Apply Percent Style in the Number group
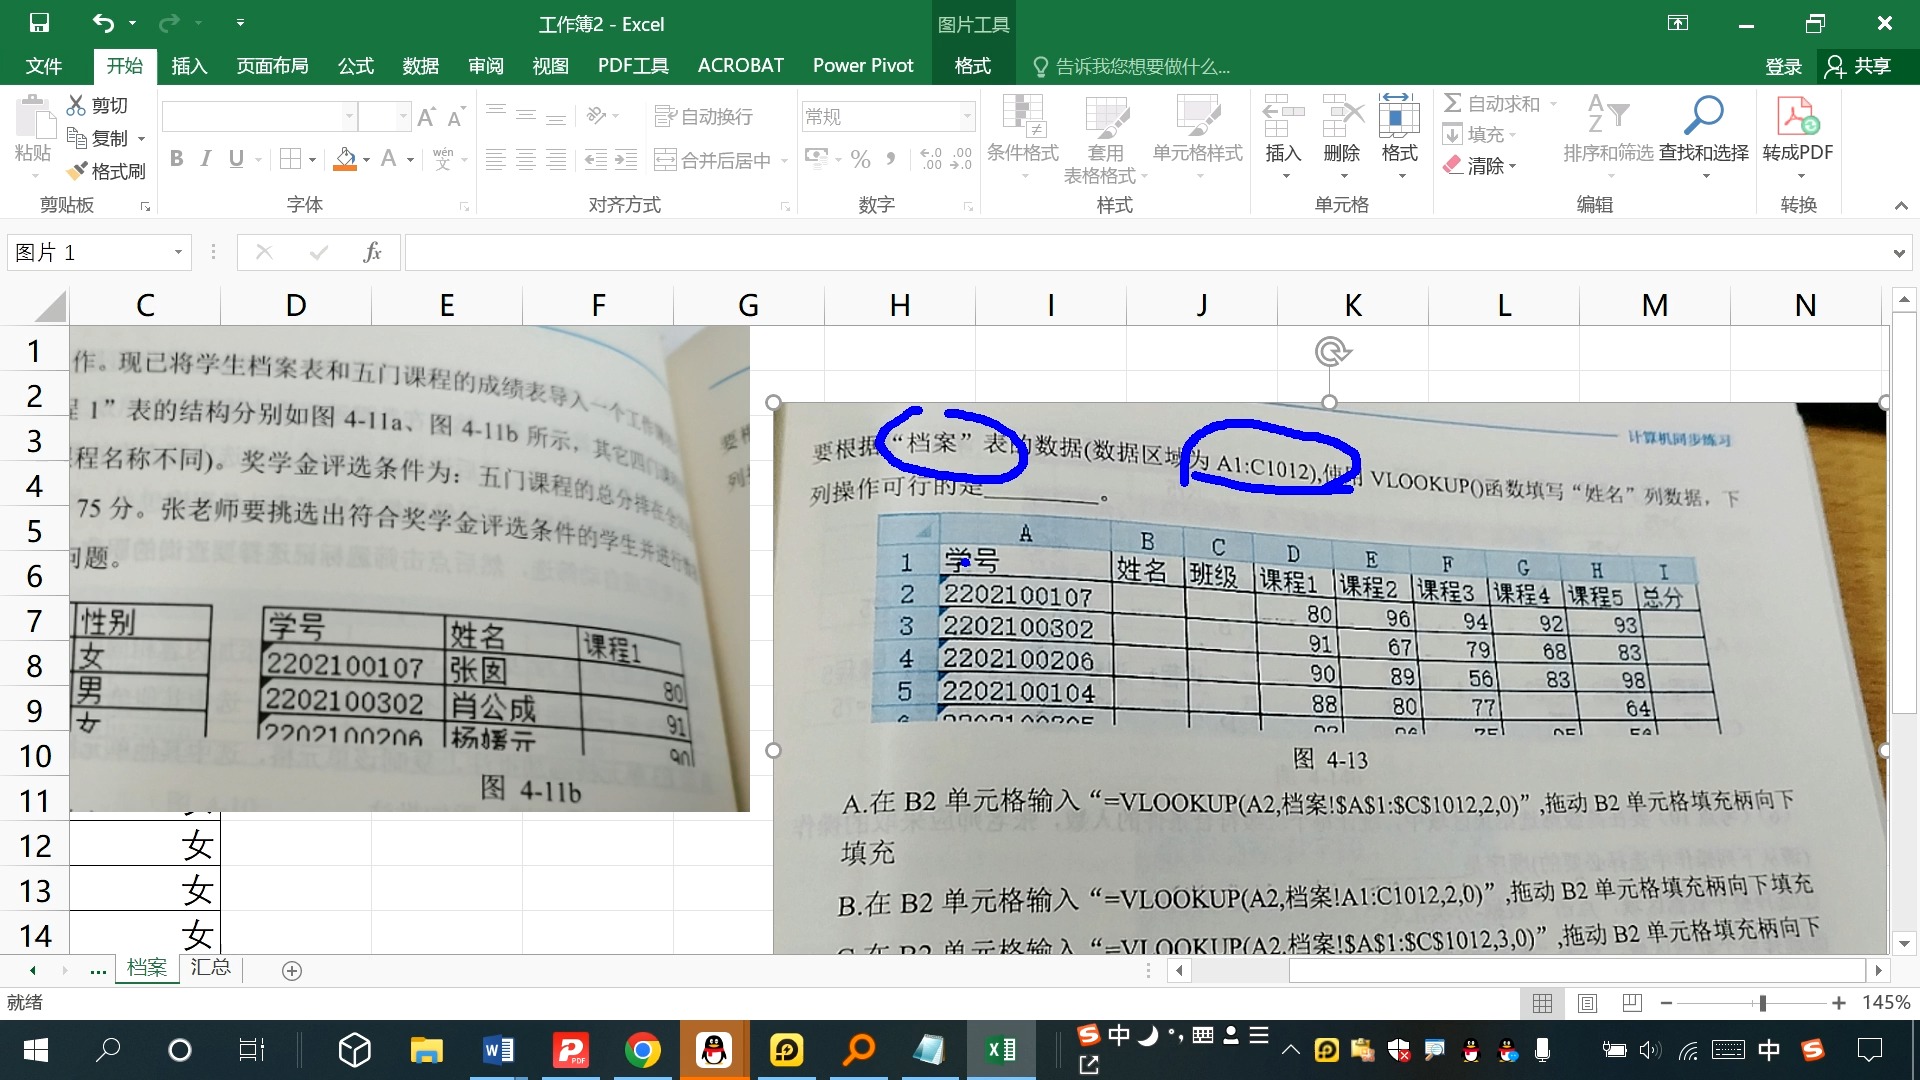 [x=858, y=159]
